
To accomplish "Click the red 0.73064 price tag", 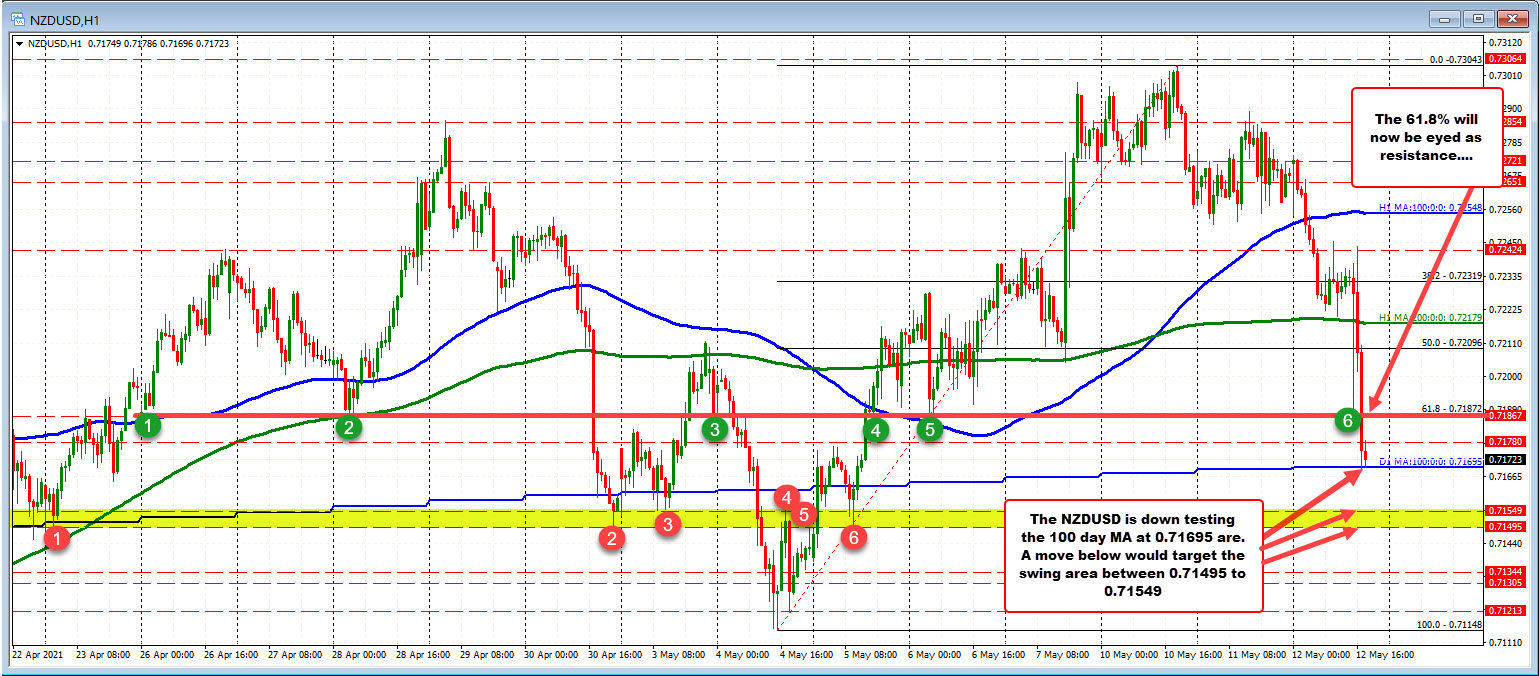I will pos(1504,59).
